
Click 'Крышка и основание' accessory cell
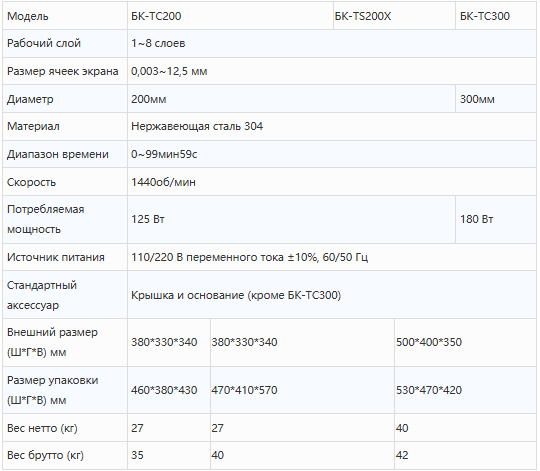tap(332, 295)
